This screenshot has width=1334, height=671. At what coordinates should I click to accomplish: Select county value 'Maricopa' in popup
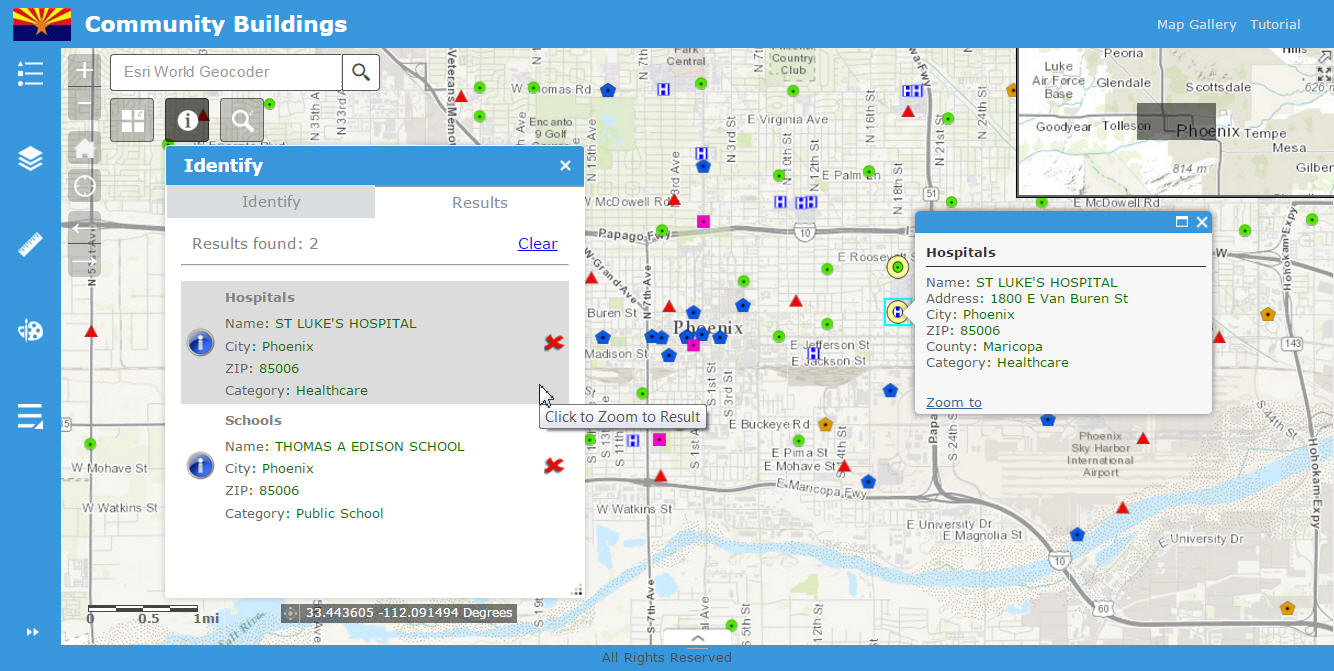click(x=1012, y=346)
